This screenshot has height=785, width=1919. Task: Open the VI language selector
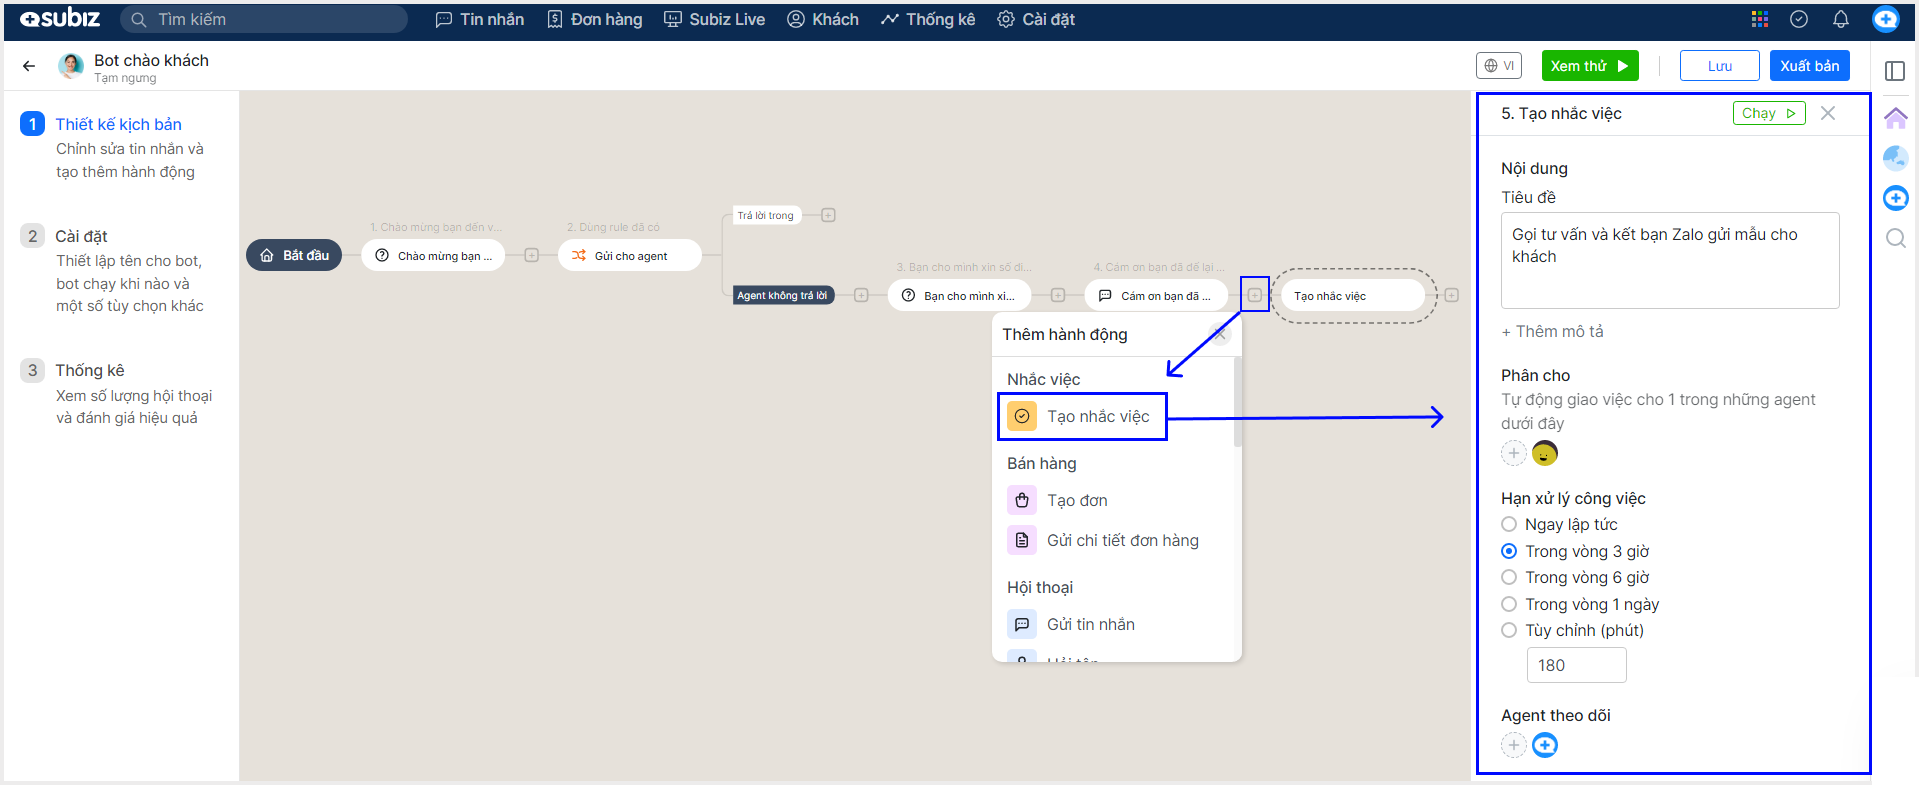point(1498,66)
